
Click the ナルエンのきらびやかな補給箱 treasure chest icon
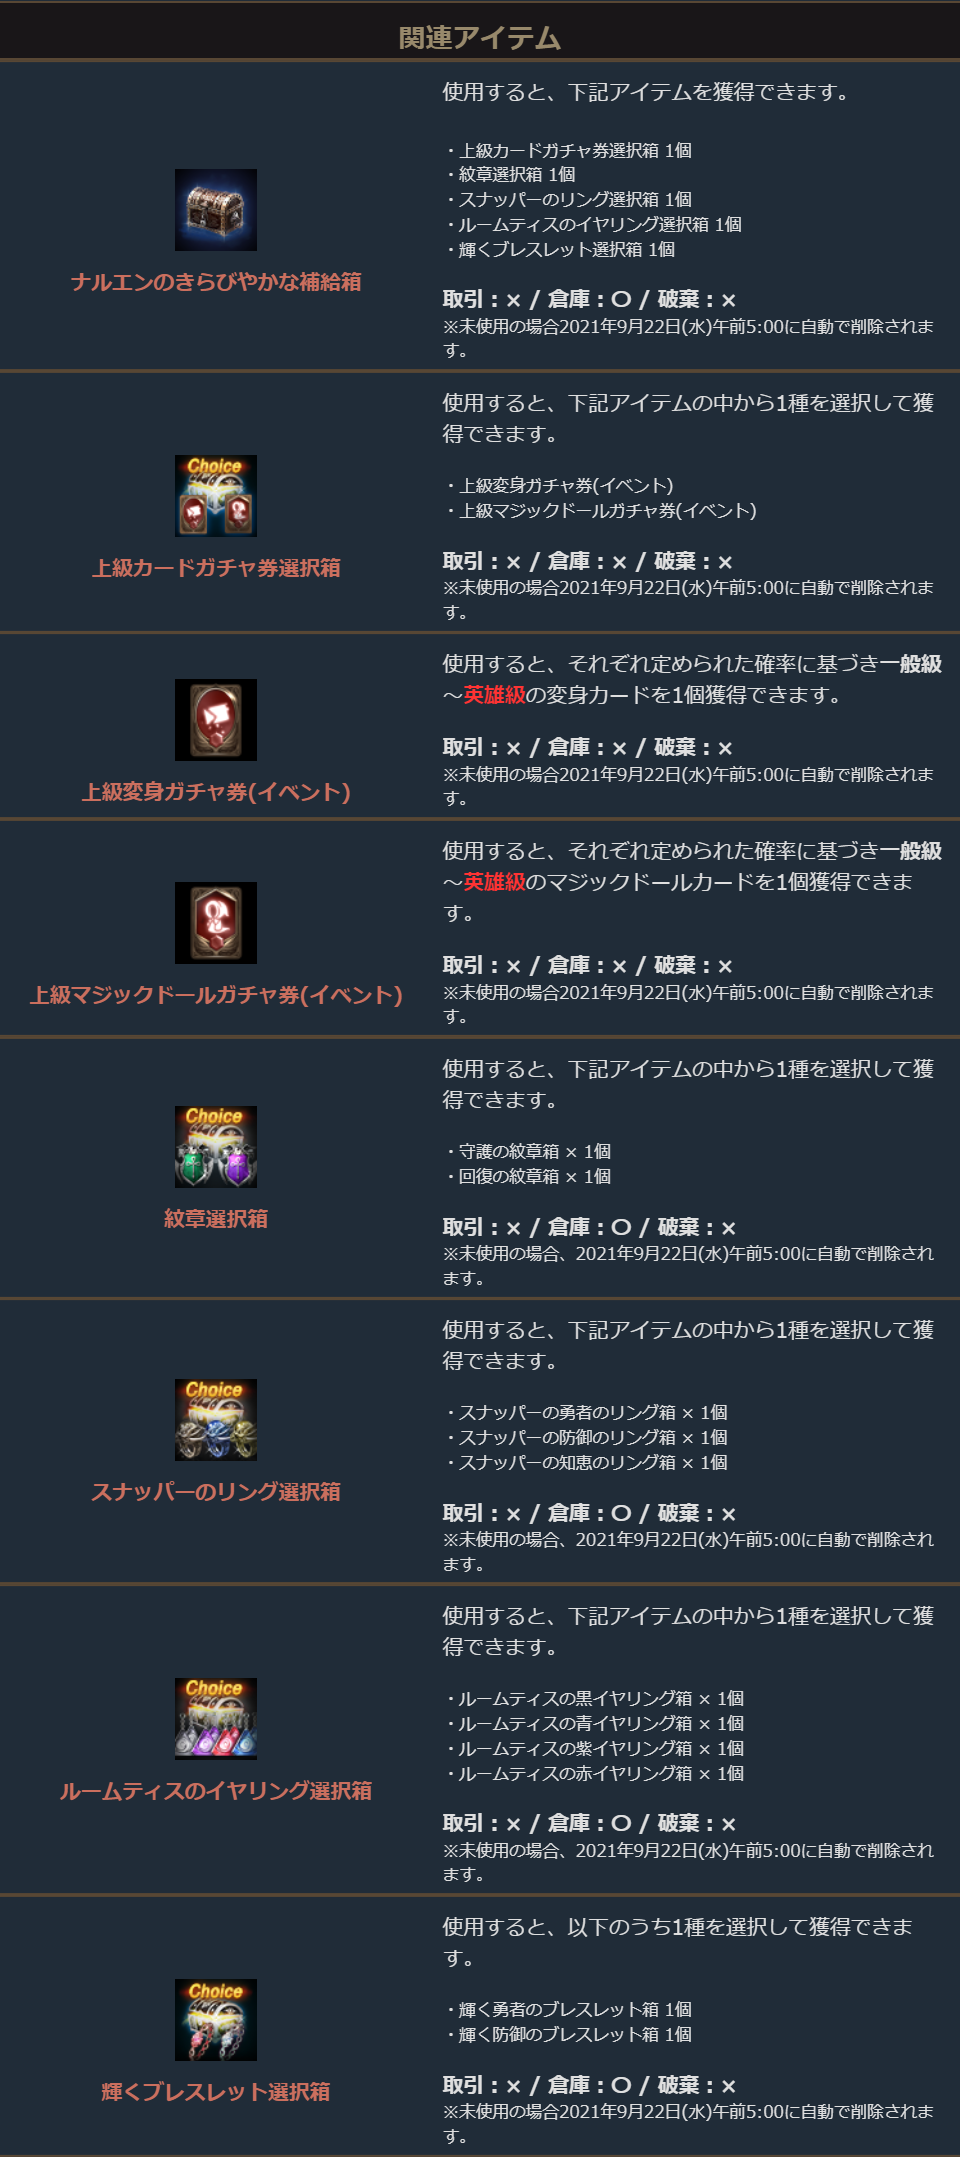coord(216,210)
